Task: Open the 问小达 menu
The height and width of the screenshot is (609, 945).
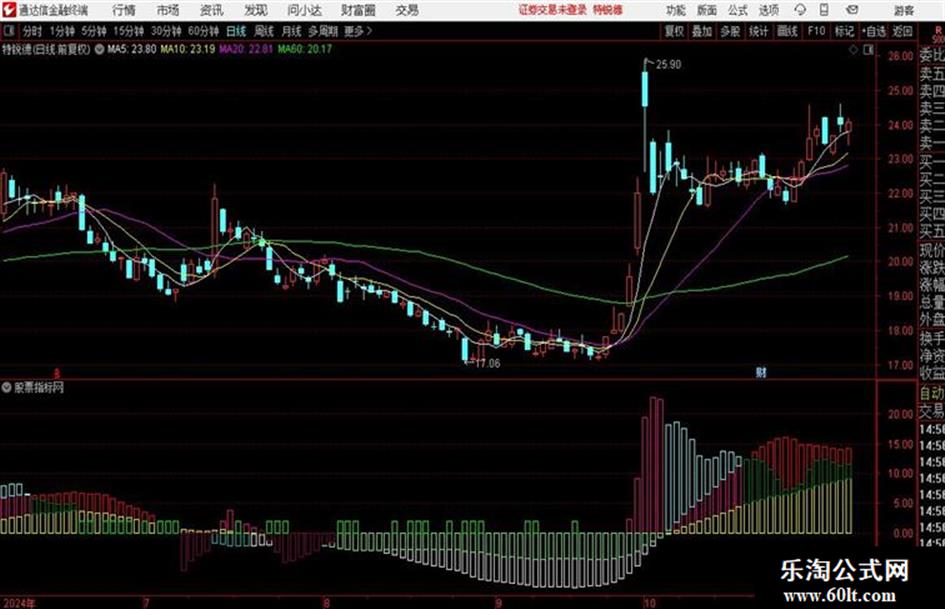Action: (x=304, y=10)
